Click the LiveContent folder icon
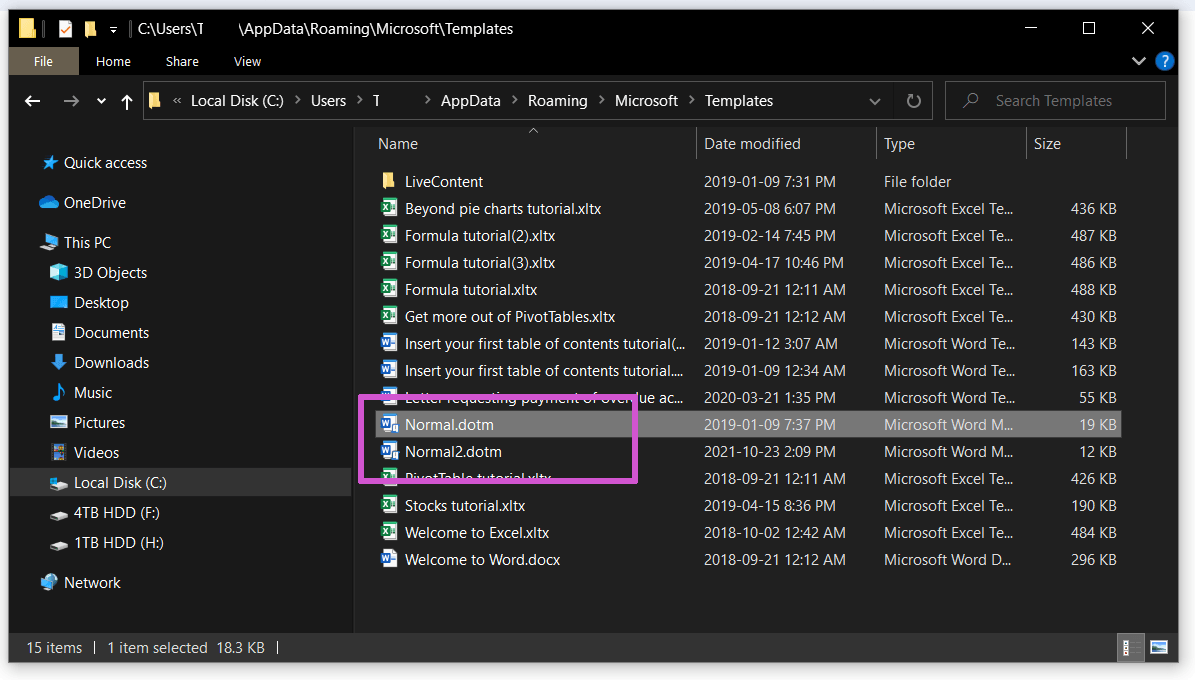Image resolution: width=1195 pixels, height=680 pixels. coord(389,181)
